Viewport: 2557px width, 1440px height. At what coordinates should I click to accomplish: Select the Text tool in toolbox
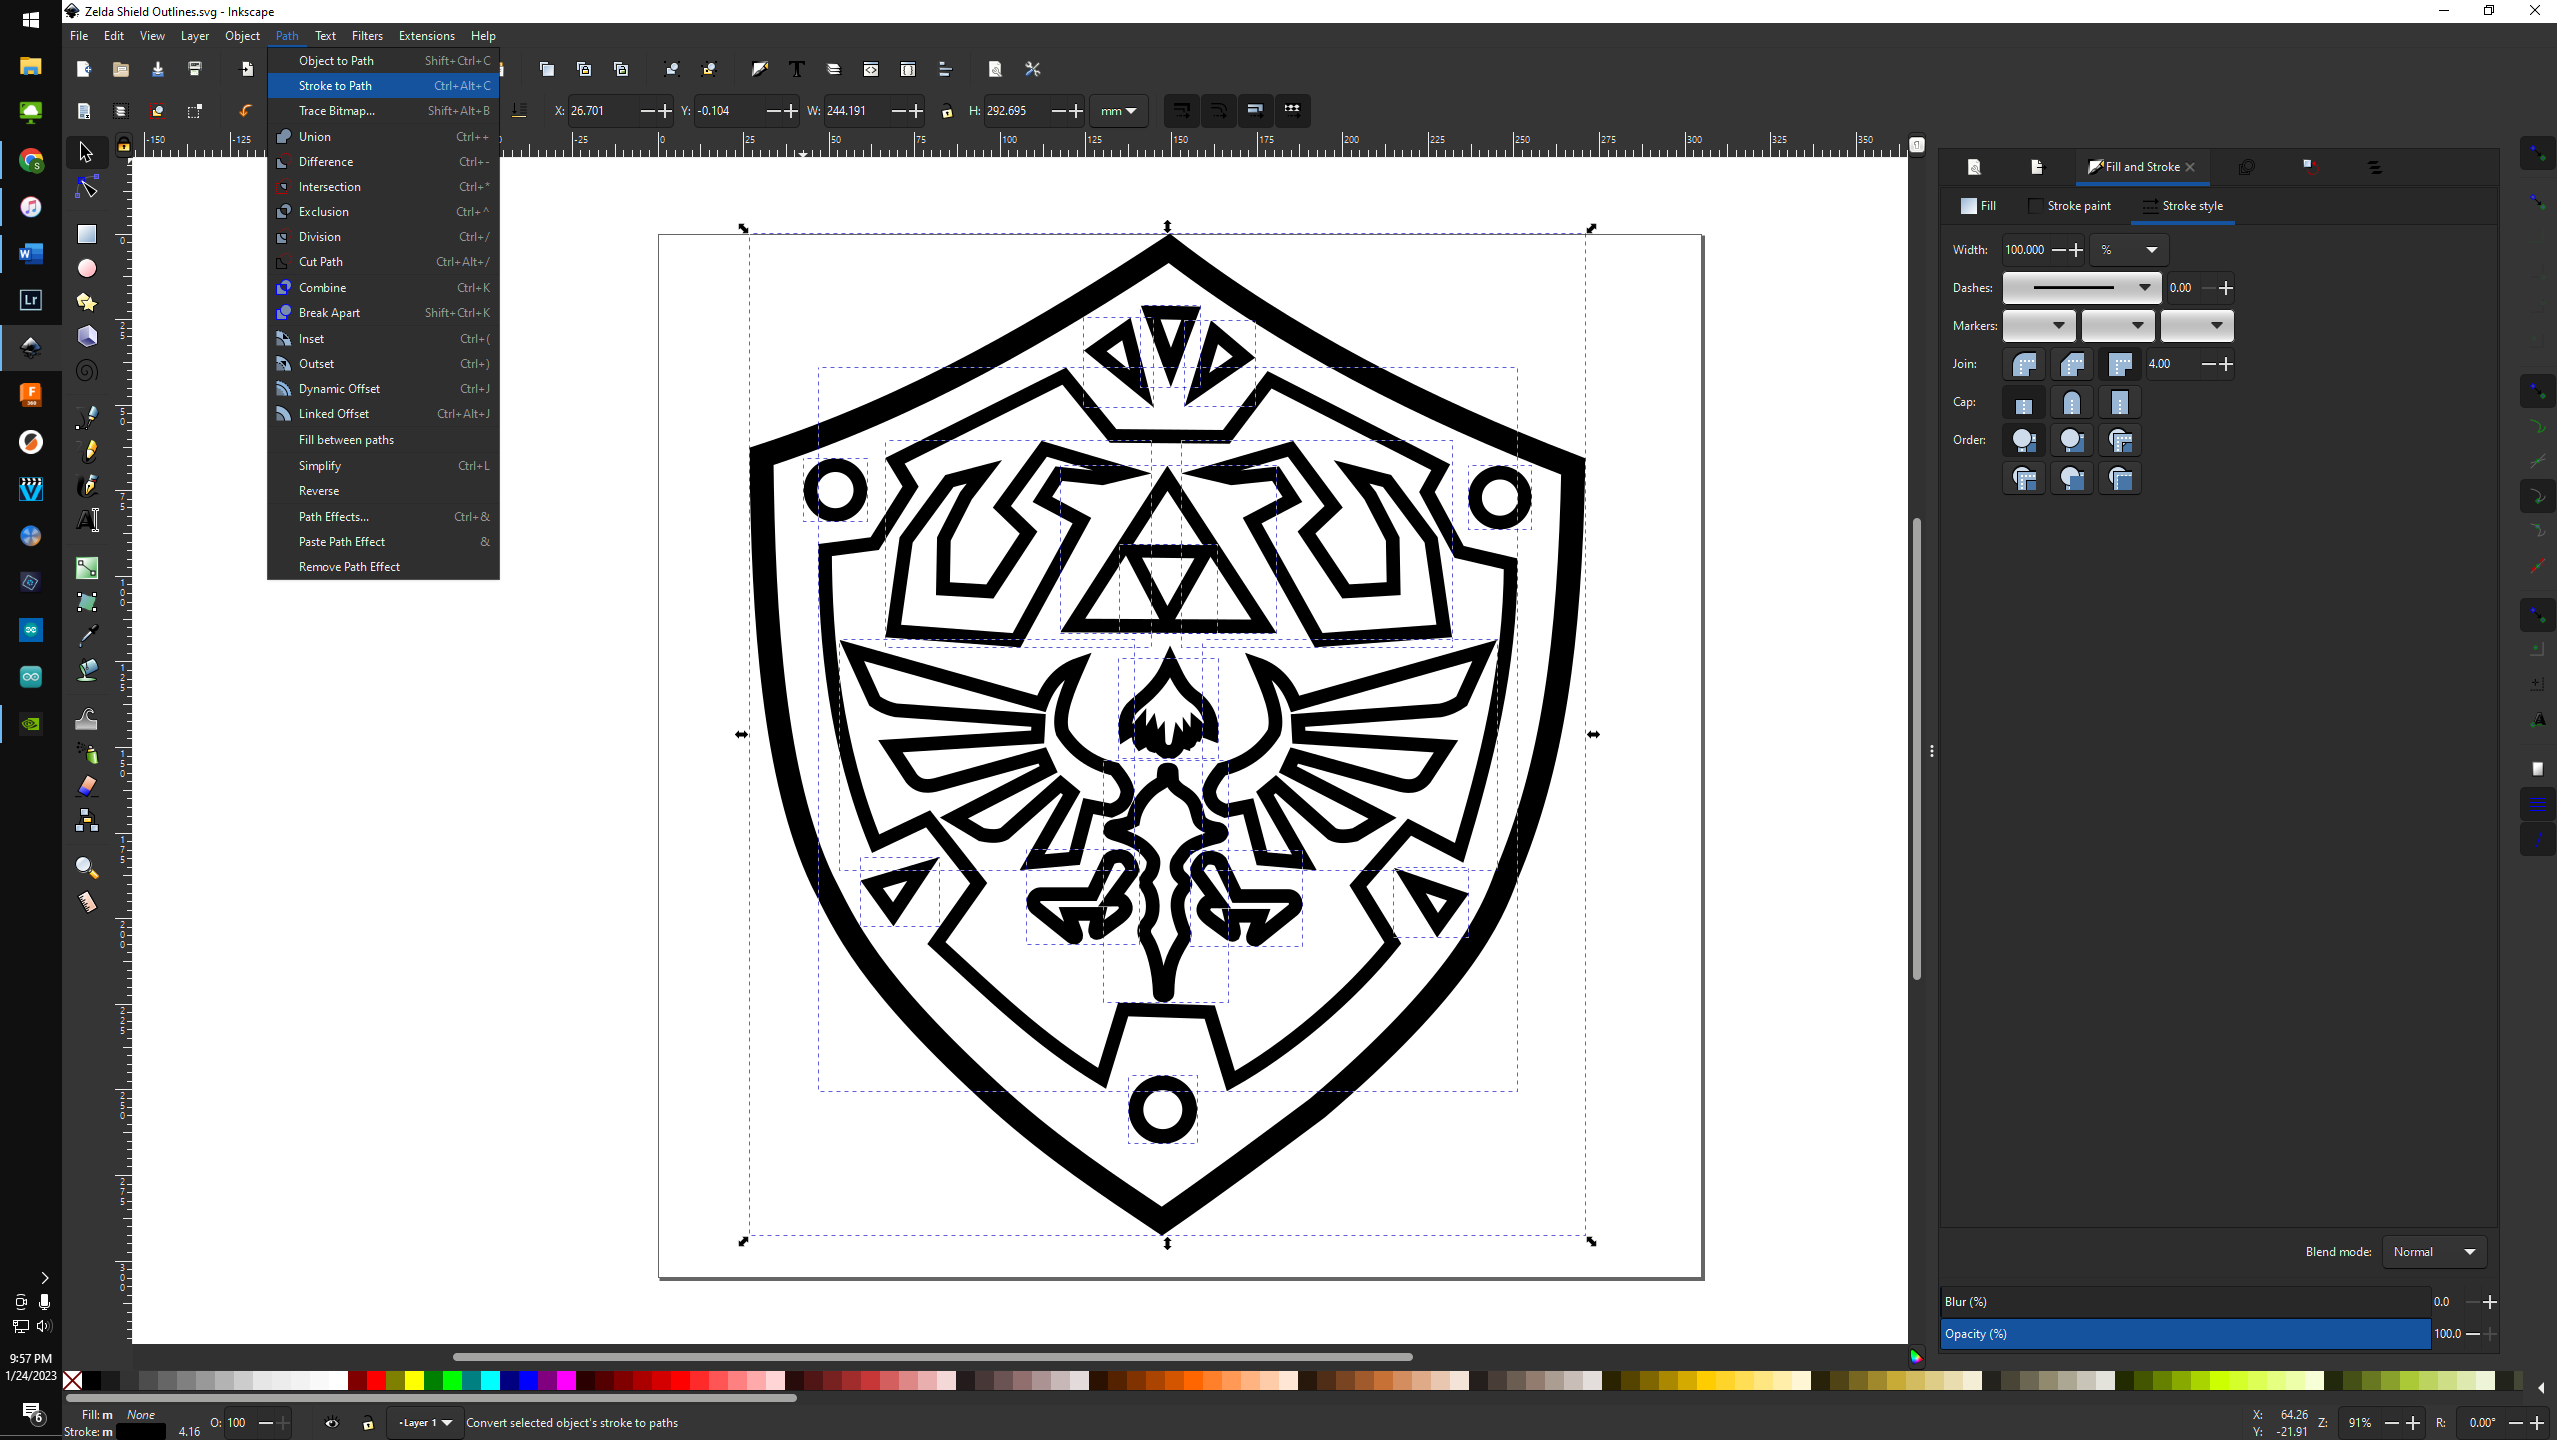[x=87, y=520]
